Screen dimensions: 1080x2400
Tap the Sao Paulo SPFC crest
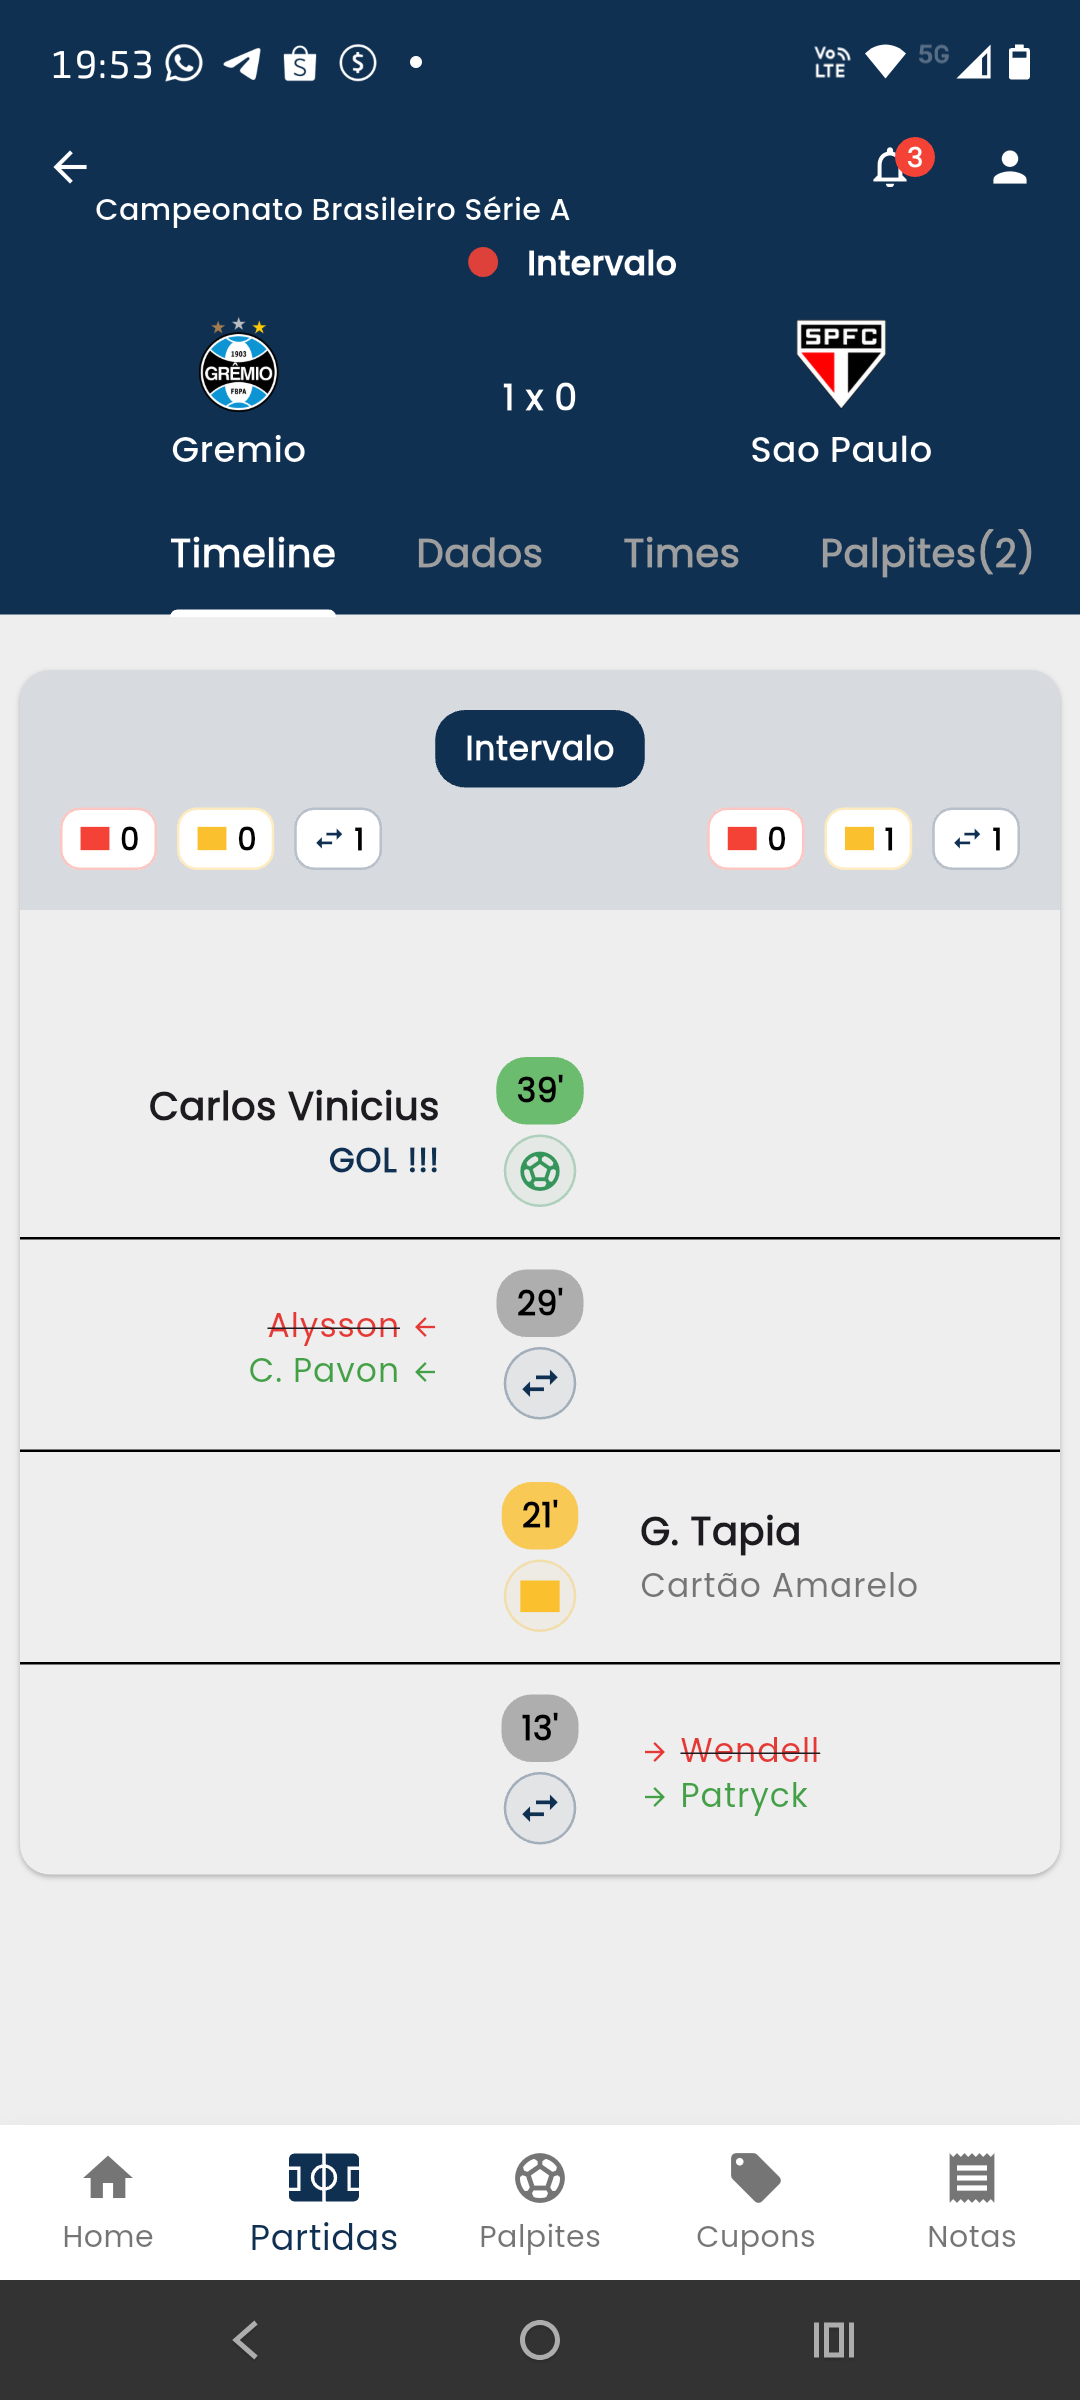[841, 364]
